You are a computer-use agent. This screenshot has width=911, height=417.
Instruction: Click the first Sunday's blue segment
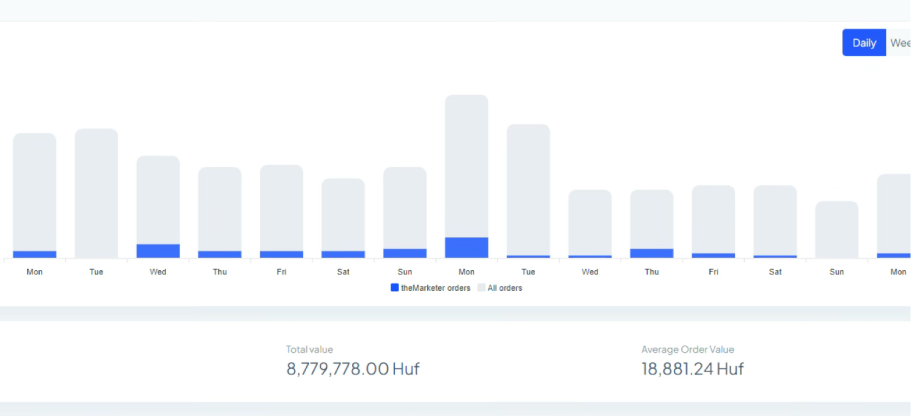405,253
